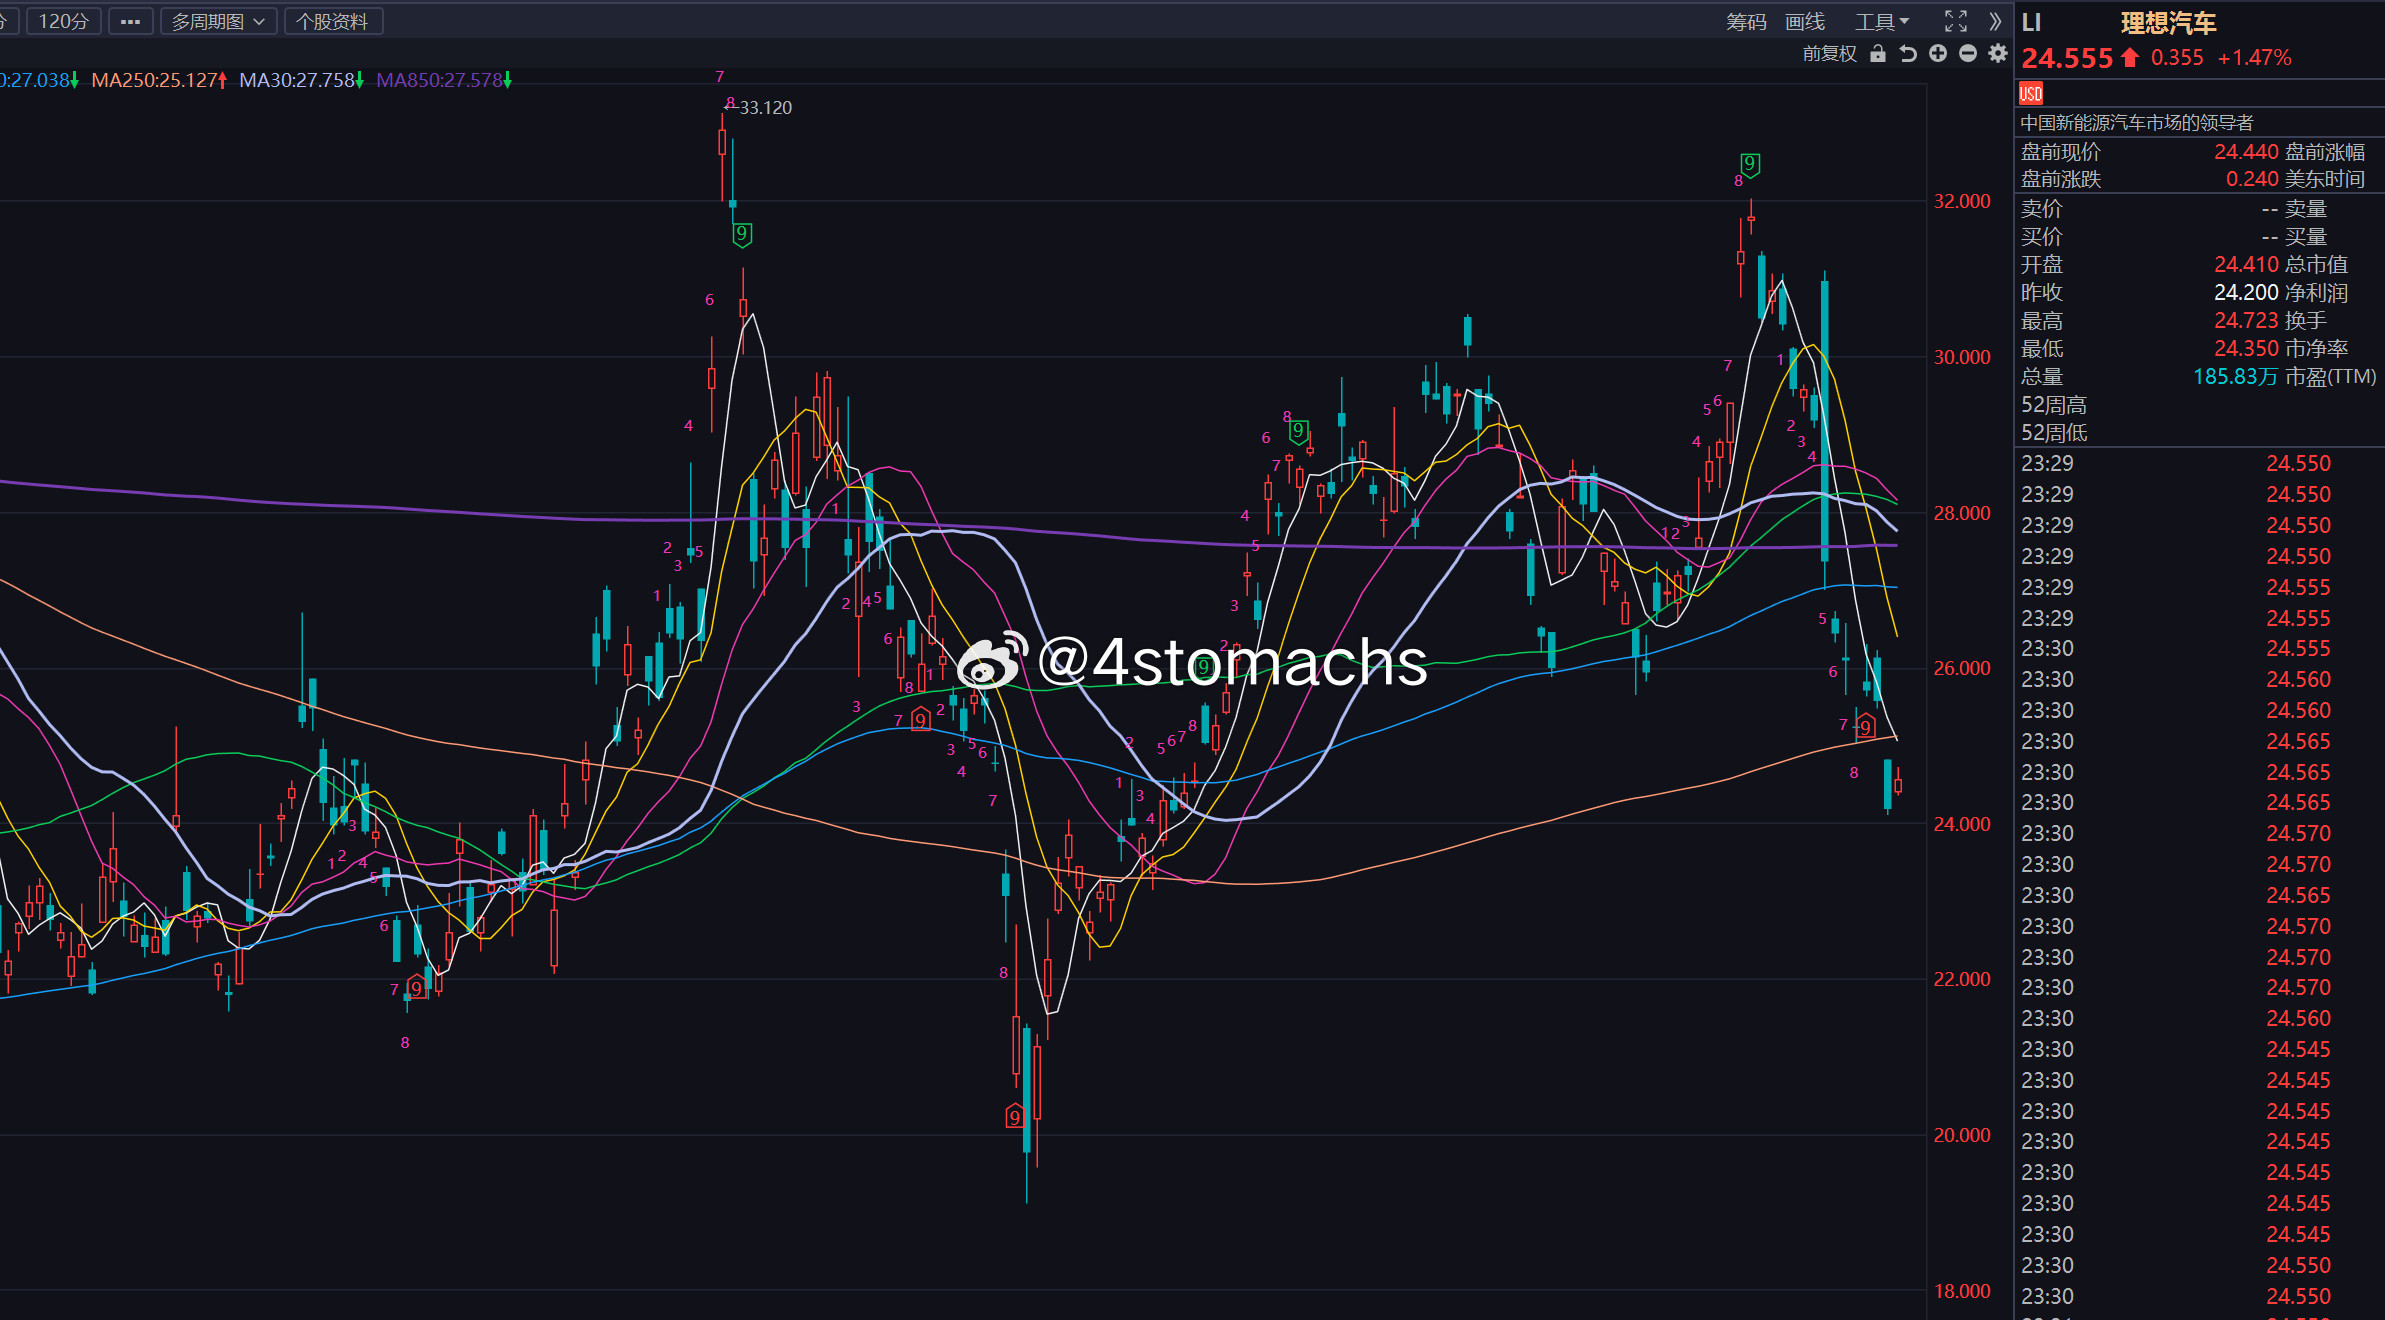Open the 筹码 chip distribution view
This screenshot has height=1320, width=2385.
(x=1746, y=22)
